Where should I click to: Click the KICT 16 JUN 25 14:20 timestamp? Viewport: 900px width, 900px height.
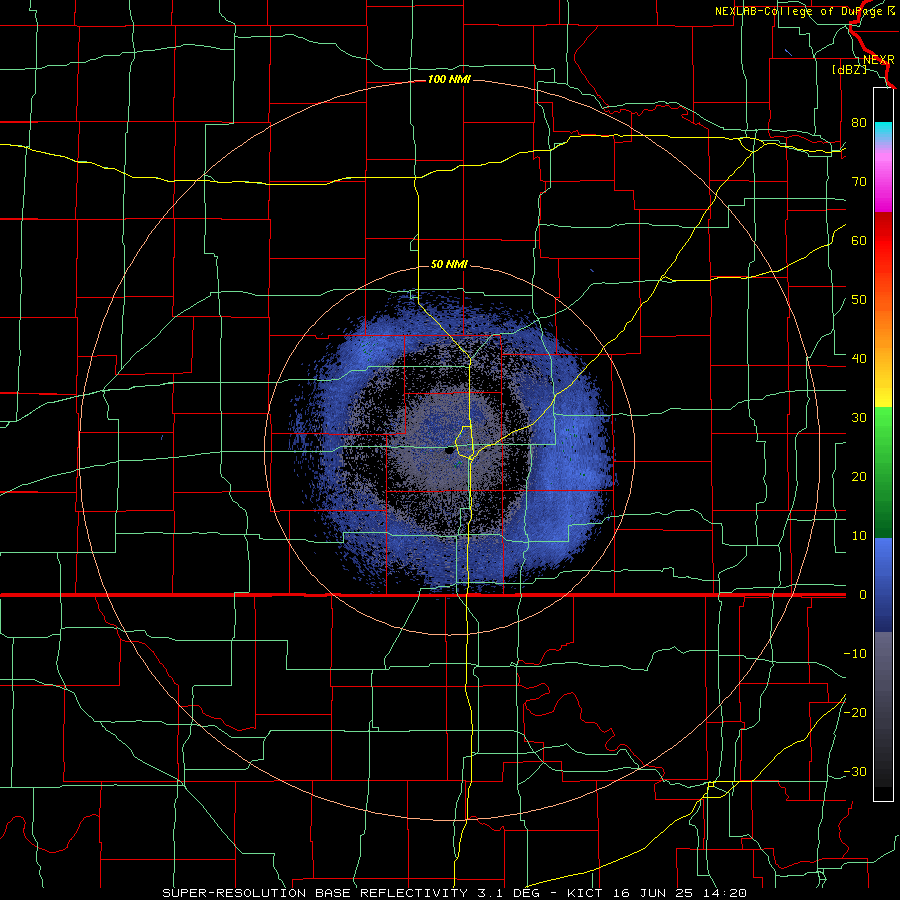click(657, 893)
